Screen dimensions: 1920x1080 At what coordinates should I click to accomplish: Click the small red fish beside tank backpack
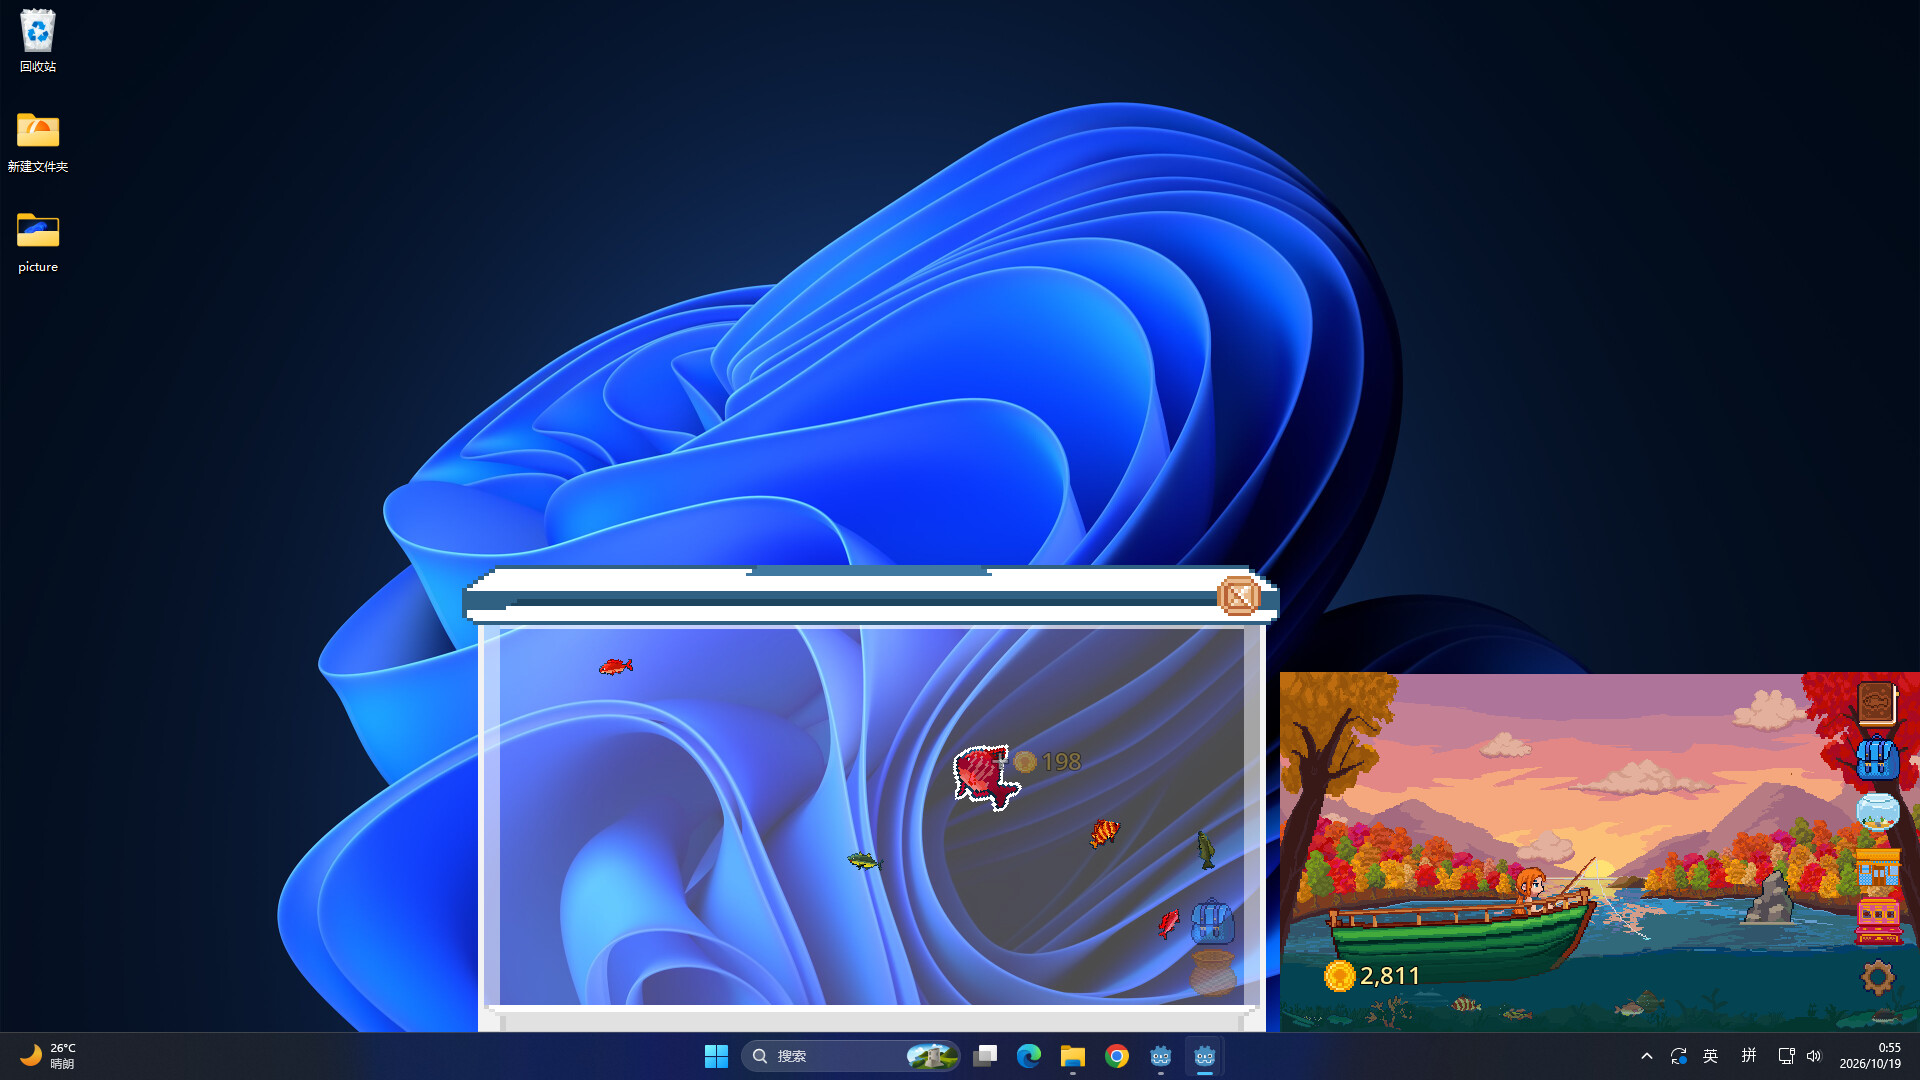(x=1168, y=922)
